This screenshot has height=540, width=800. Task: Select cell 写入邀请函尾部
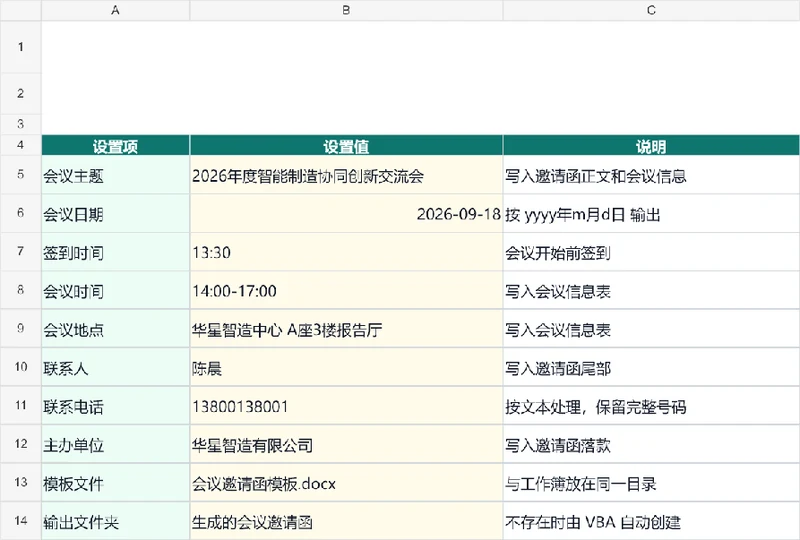651,367
